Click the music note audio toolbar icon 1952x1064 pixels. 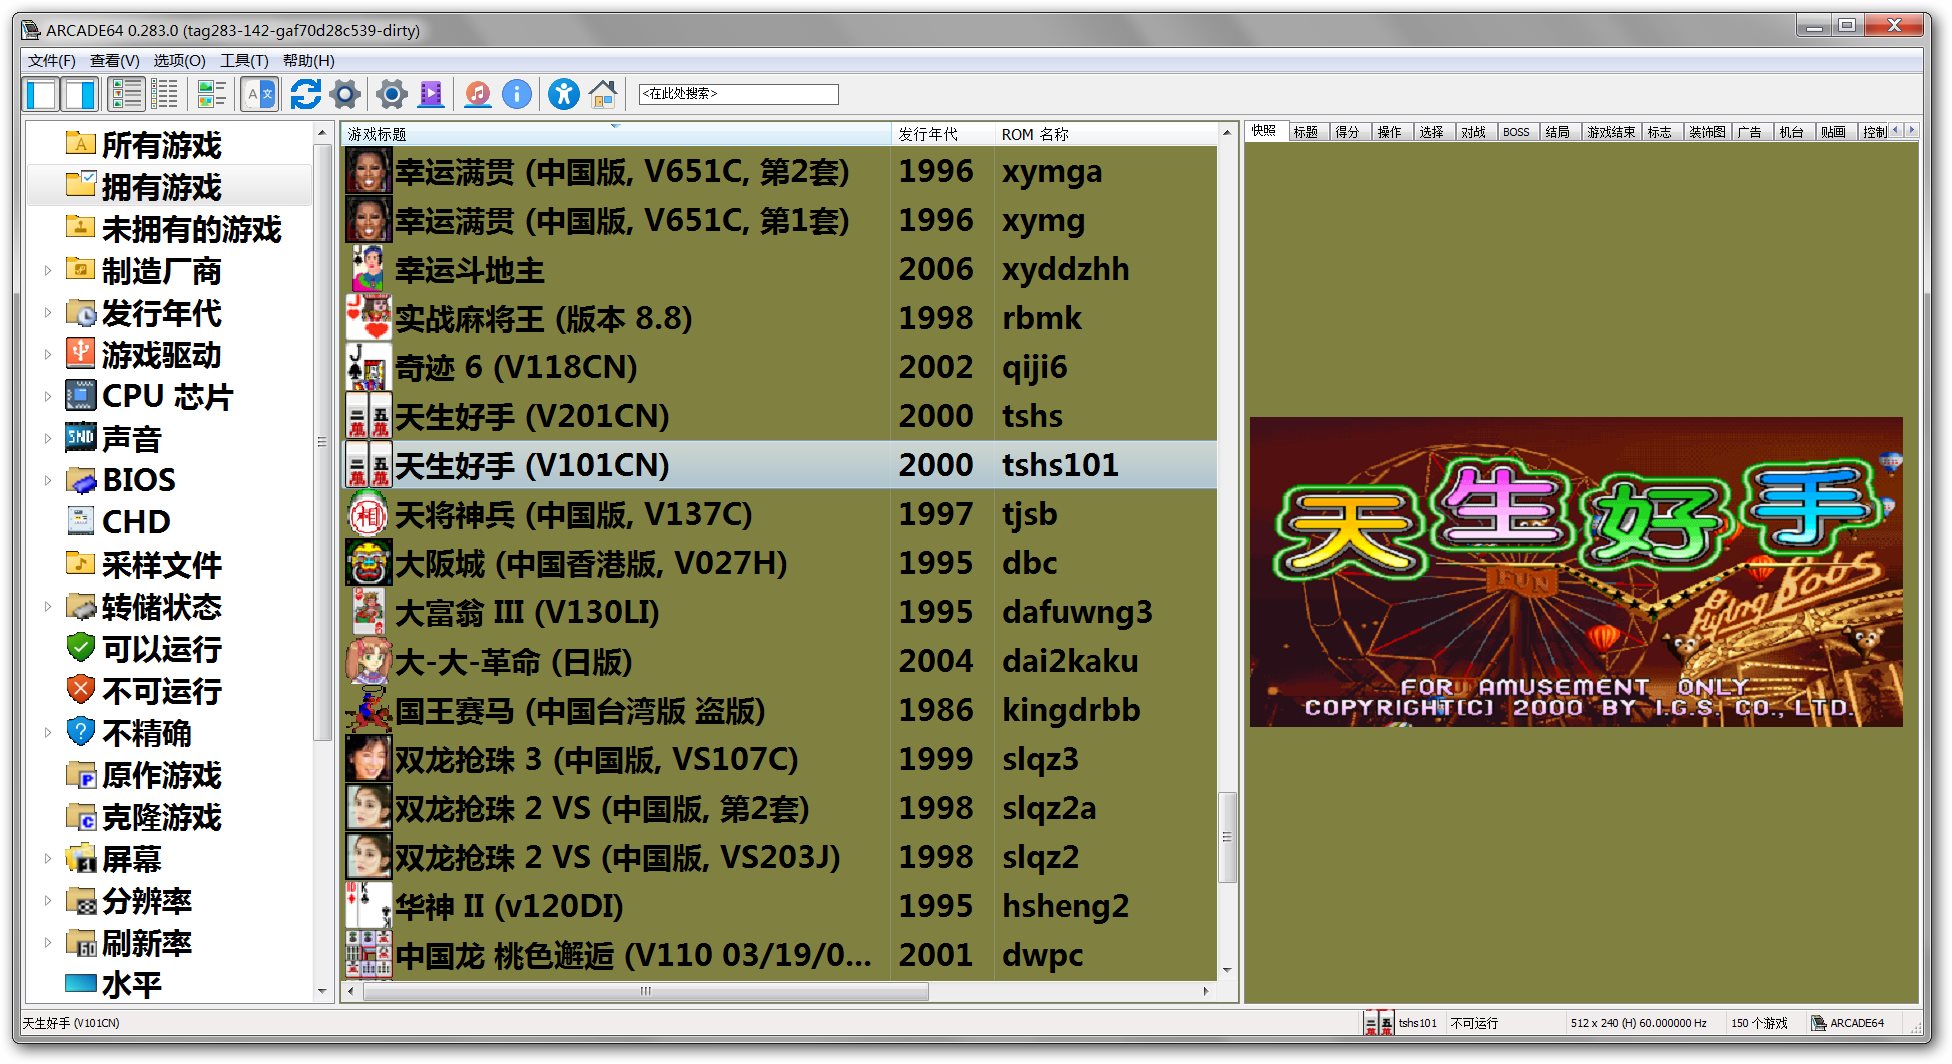478,95
